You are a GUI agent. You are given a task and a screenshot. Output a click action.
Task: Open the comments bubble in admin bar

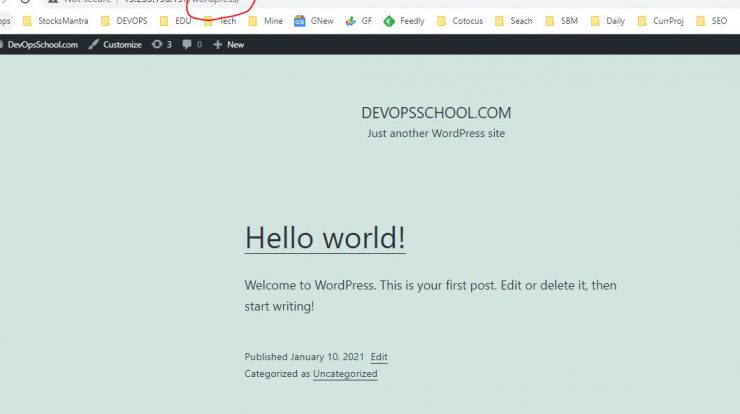192,44
